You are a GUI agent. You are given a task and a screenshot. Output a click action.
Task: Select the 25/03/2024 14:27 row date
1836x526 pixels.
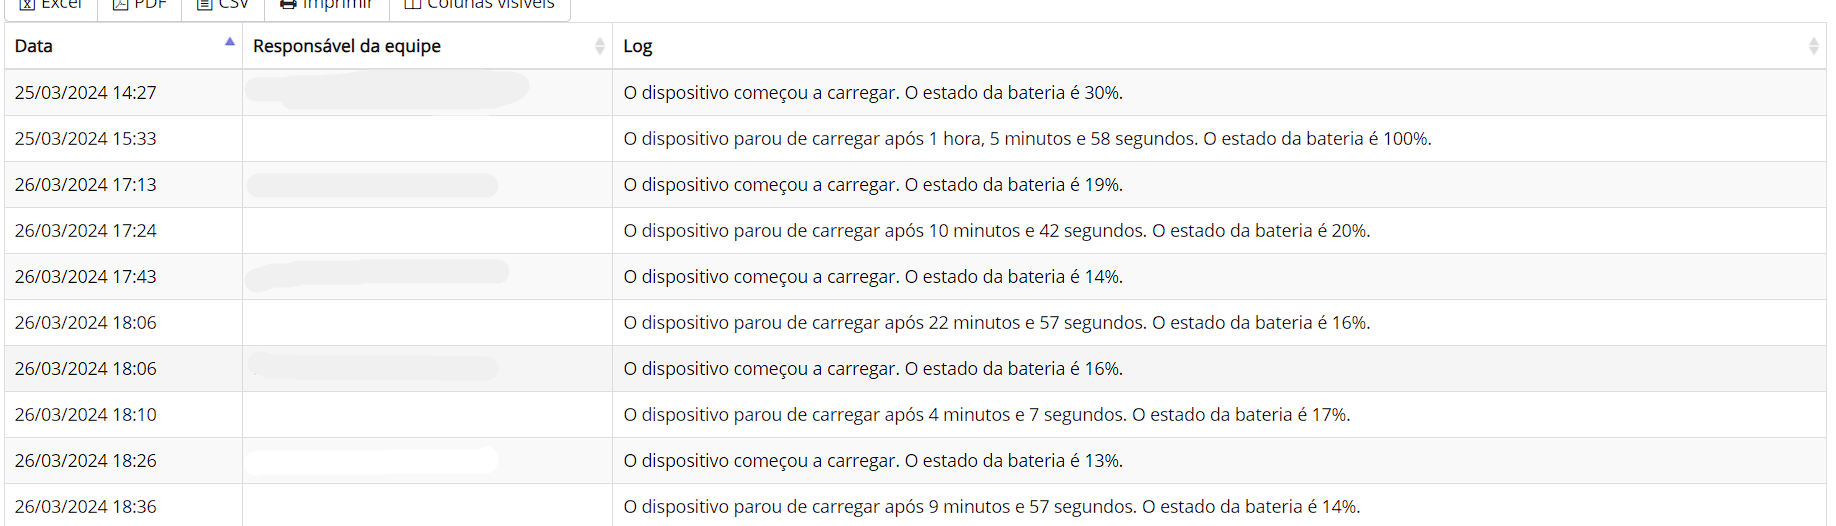tap(85, 93)
